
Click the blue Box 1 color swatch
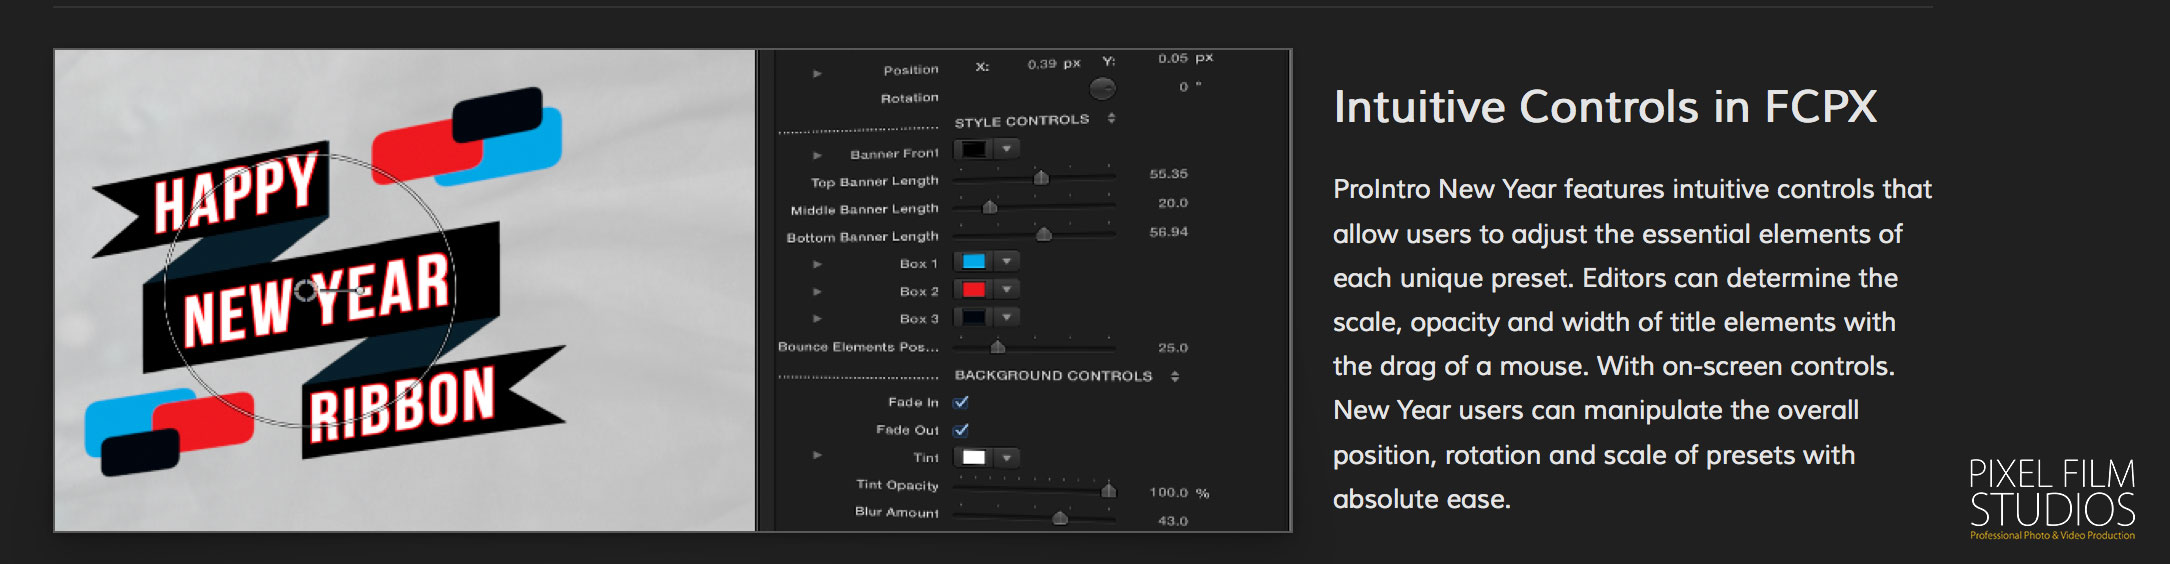point(974,262)
